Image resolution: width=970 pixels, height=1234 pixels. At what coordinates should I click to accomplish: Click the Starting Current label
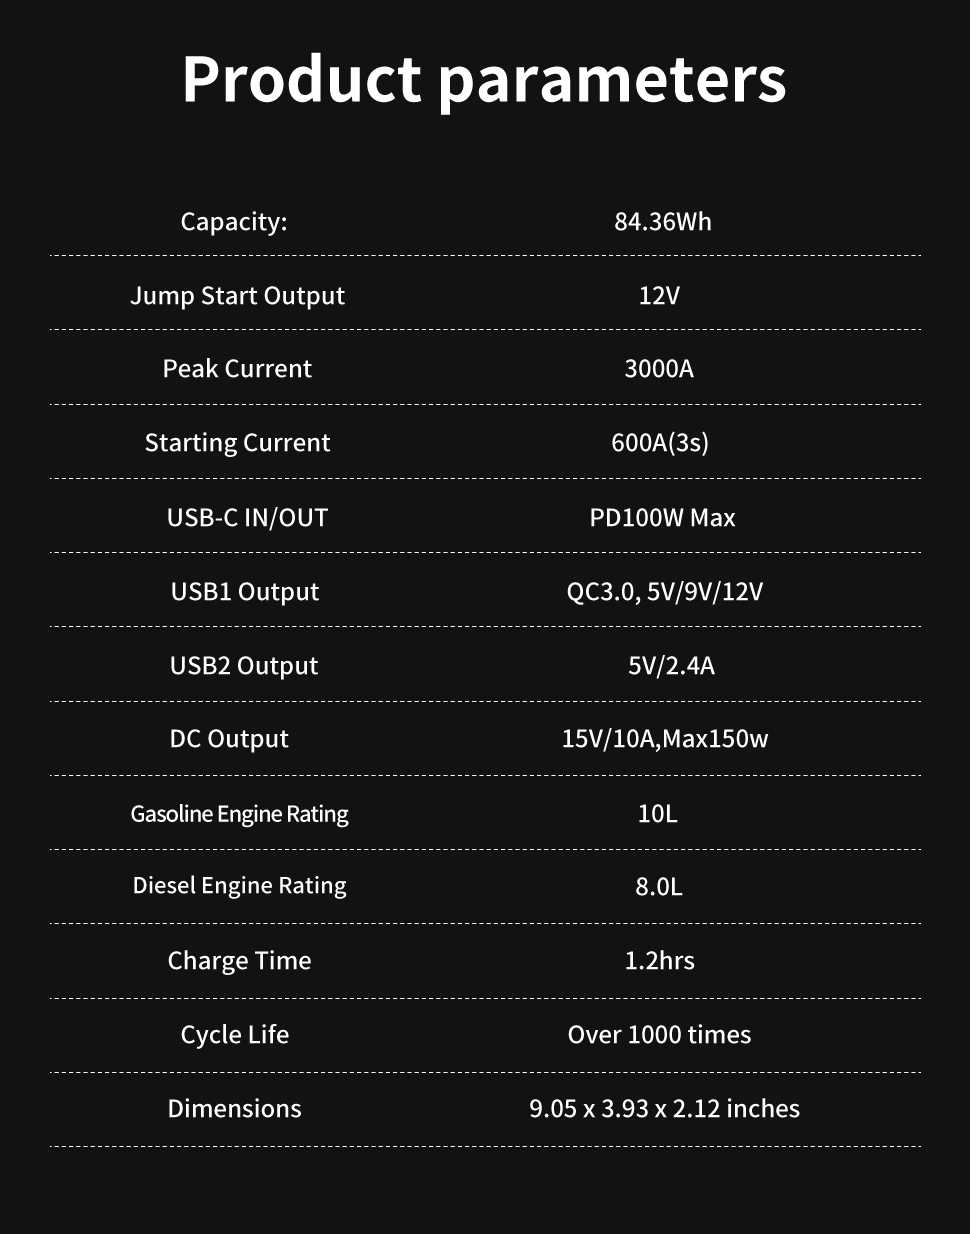click(x=237, y=443)
